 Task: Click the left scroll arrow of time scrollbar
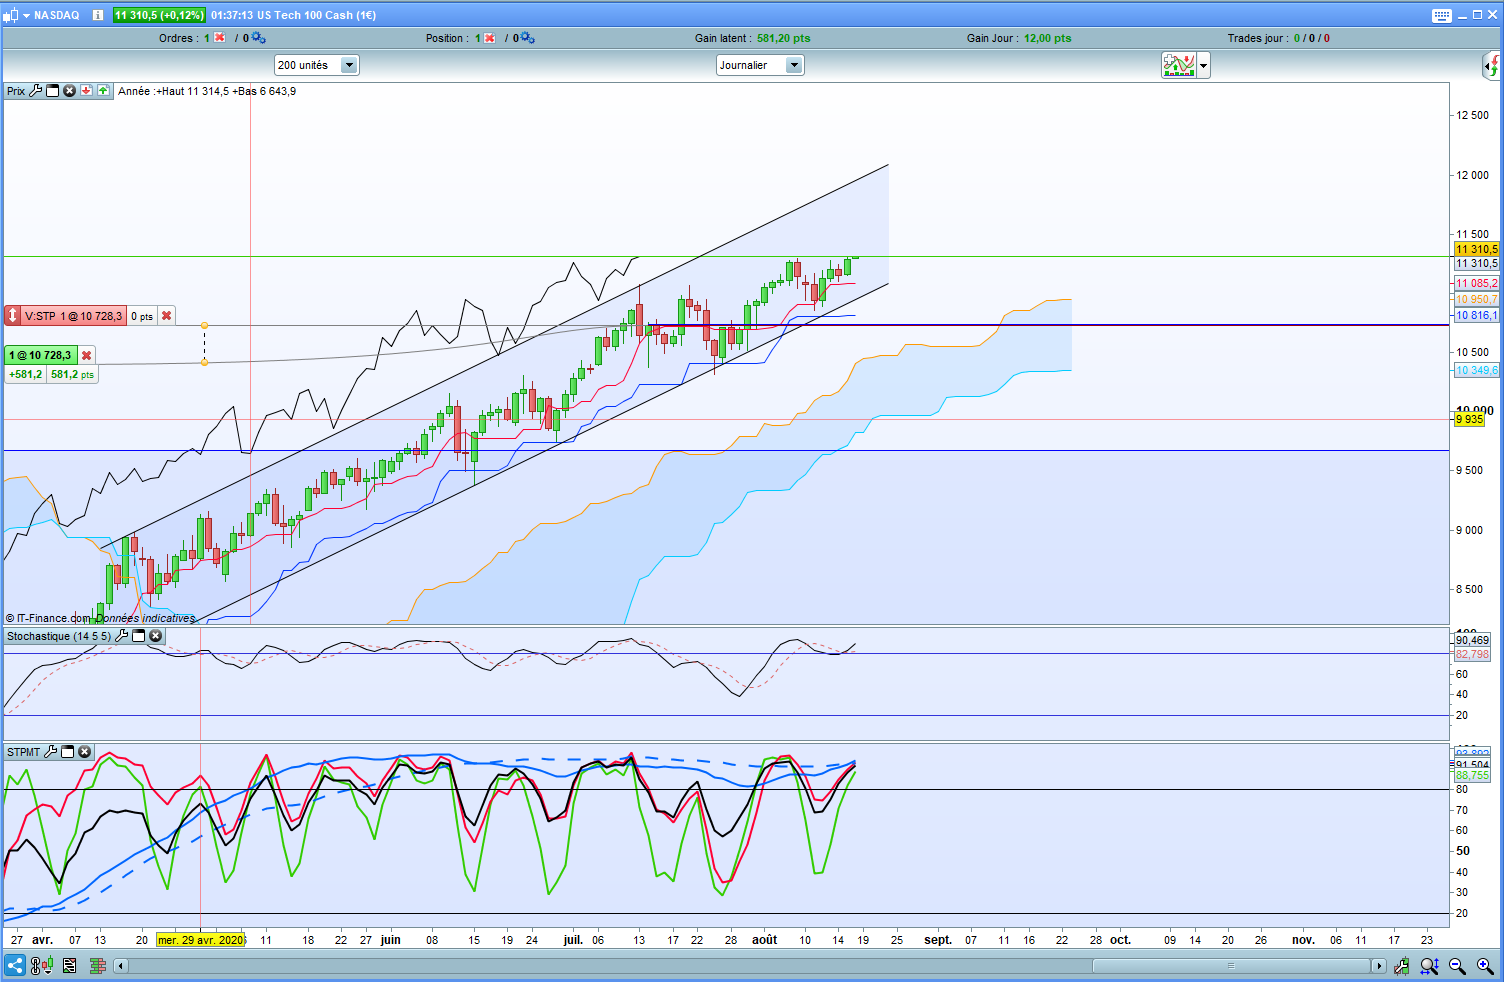(121, 966)
